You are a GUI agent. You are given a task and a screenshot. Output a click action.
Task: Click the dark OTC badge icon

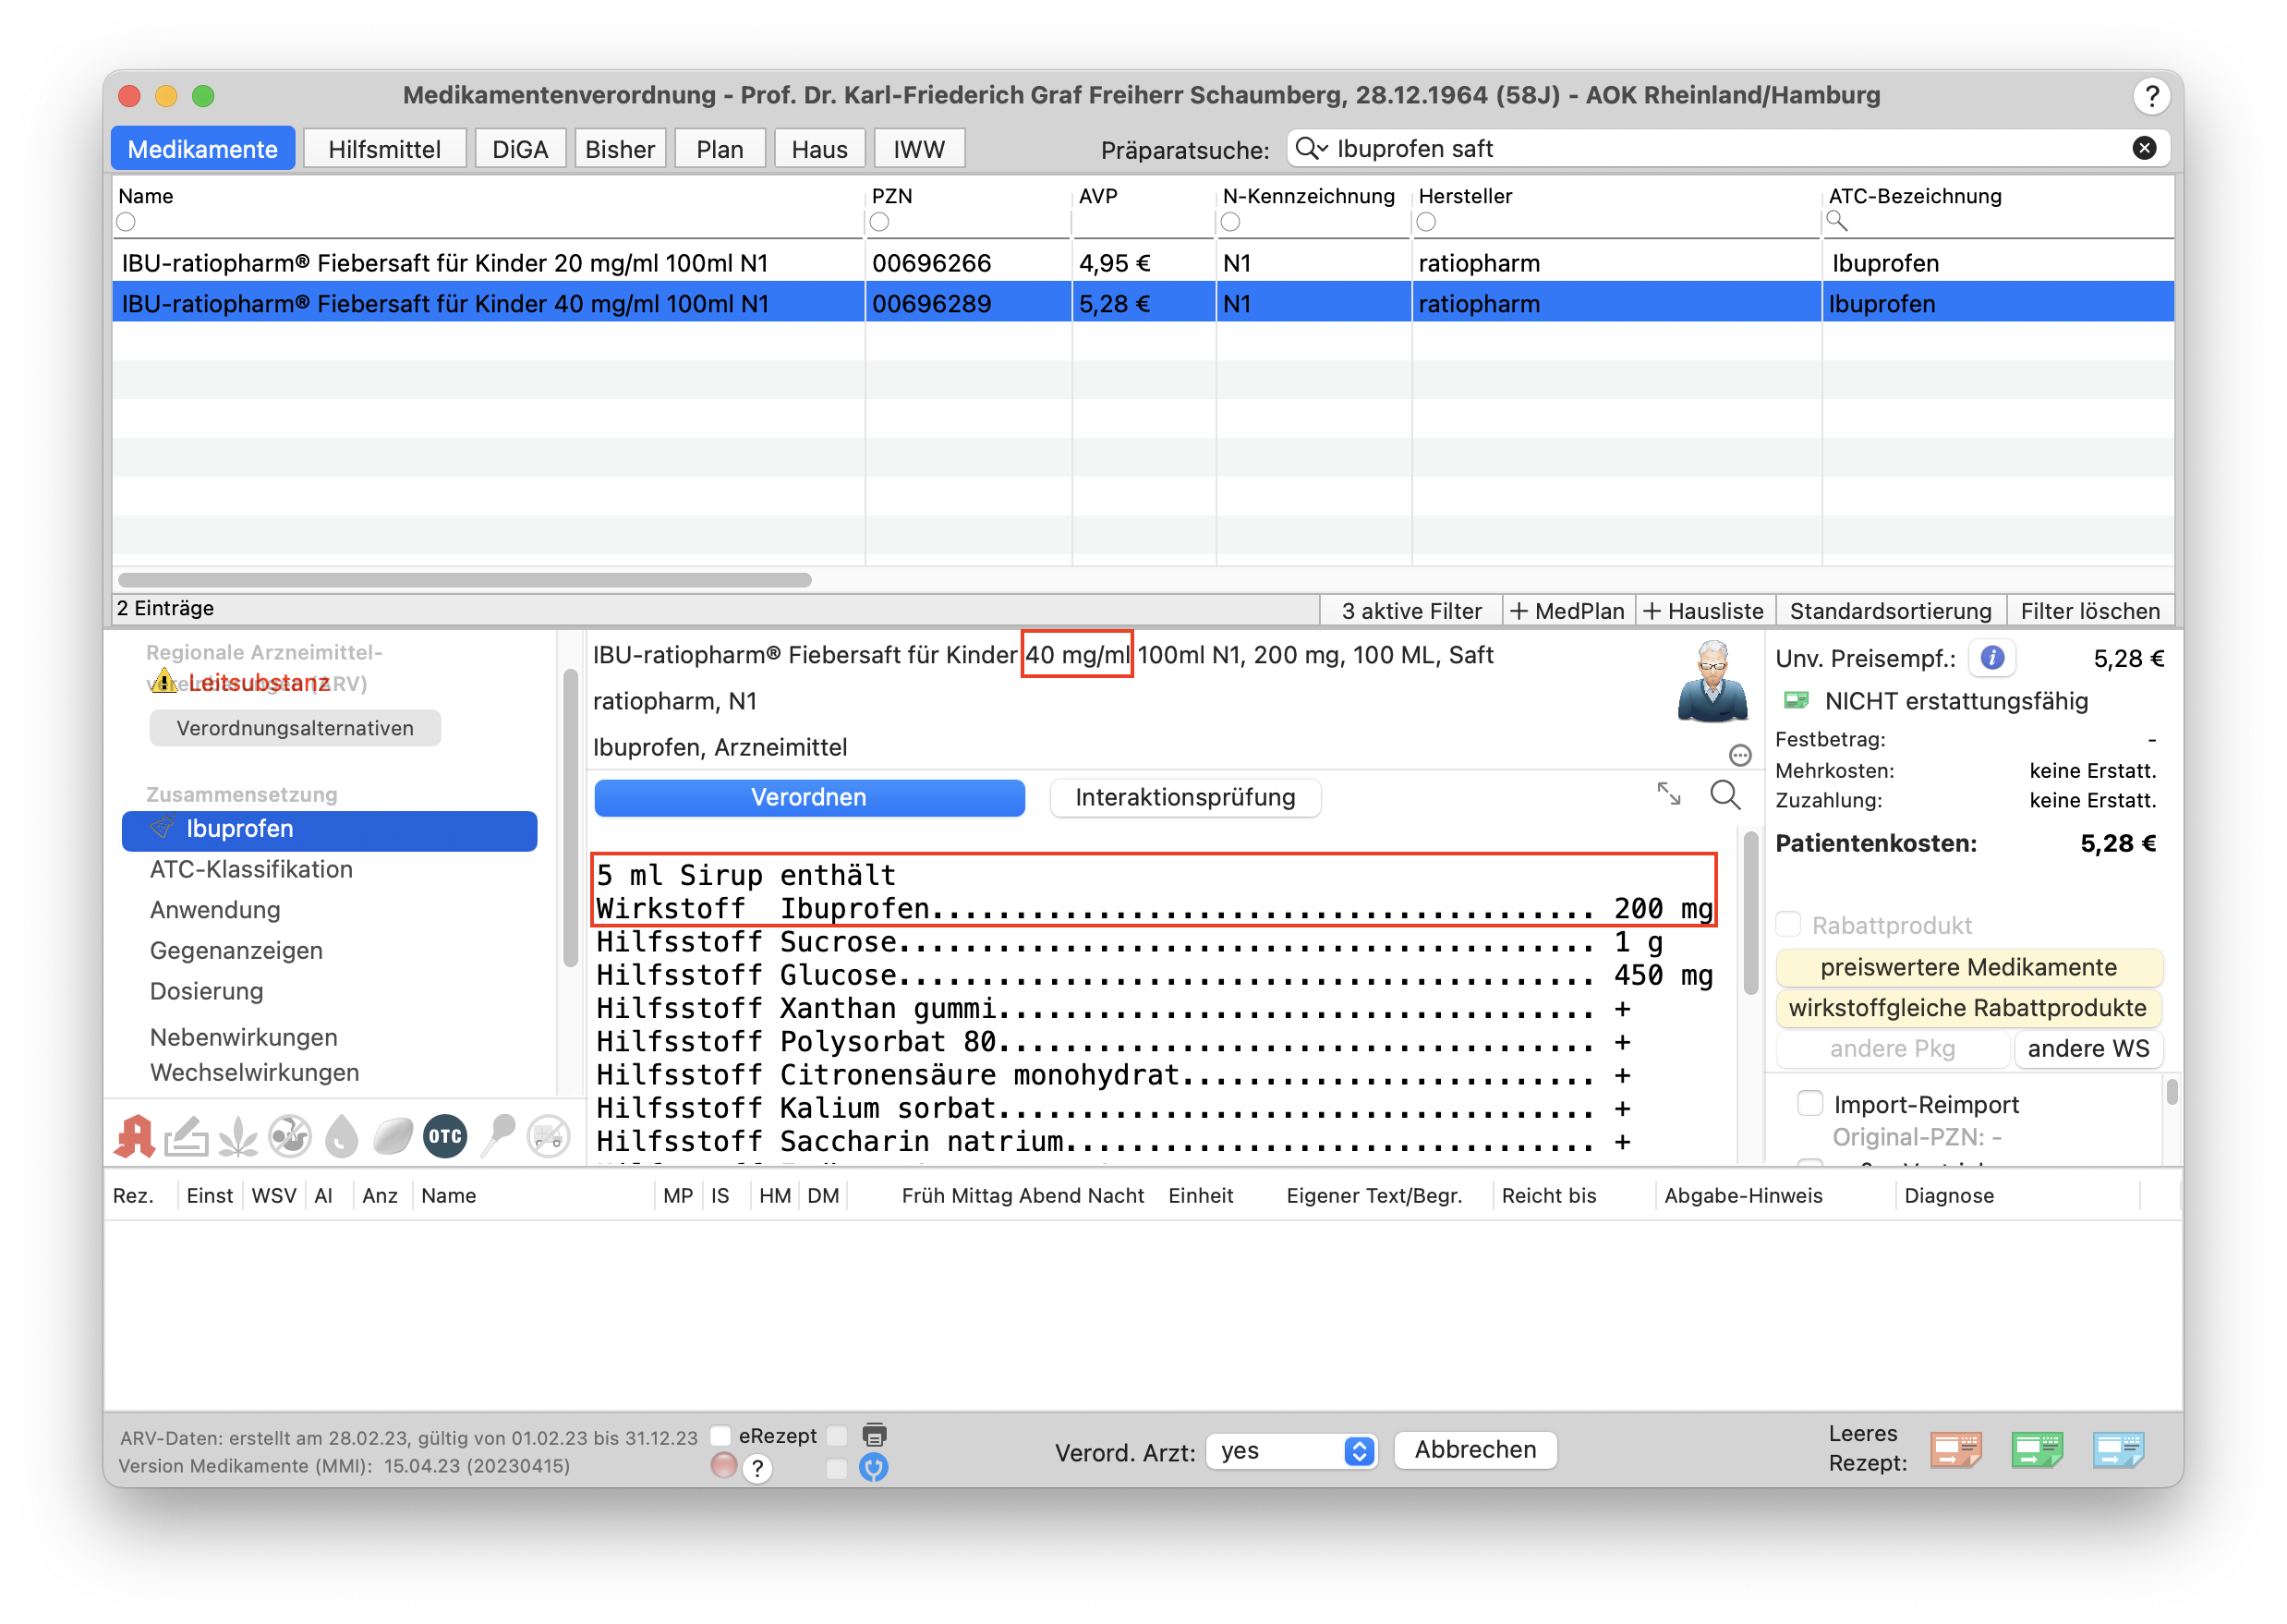click(445, 1137)
